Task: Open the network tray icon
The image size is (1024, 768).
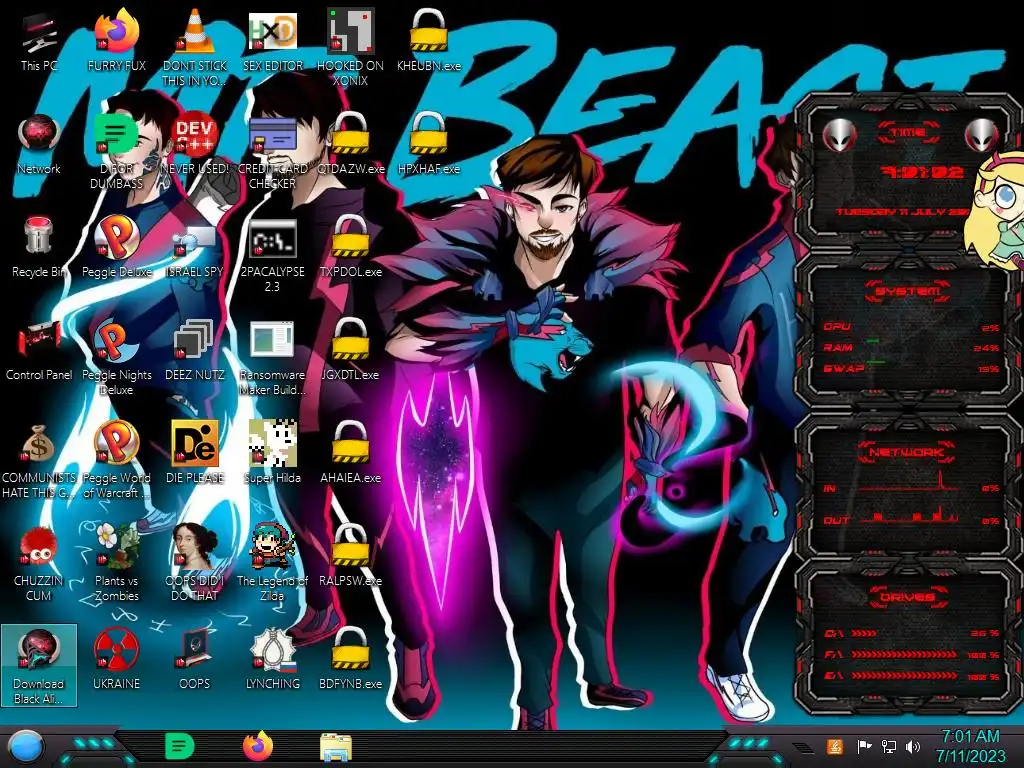Action: (889, 746)
